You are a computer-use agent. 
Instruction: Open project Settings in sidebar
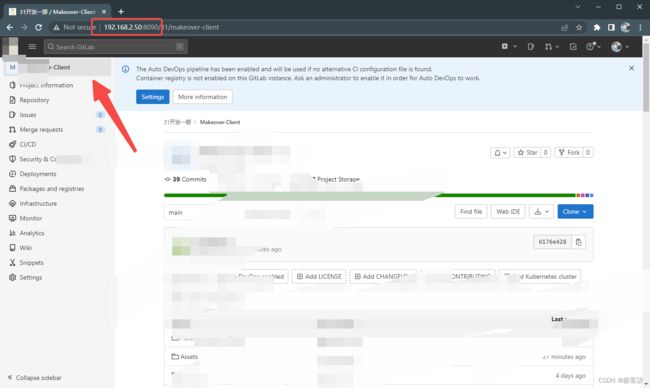coord(31,277)
